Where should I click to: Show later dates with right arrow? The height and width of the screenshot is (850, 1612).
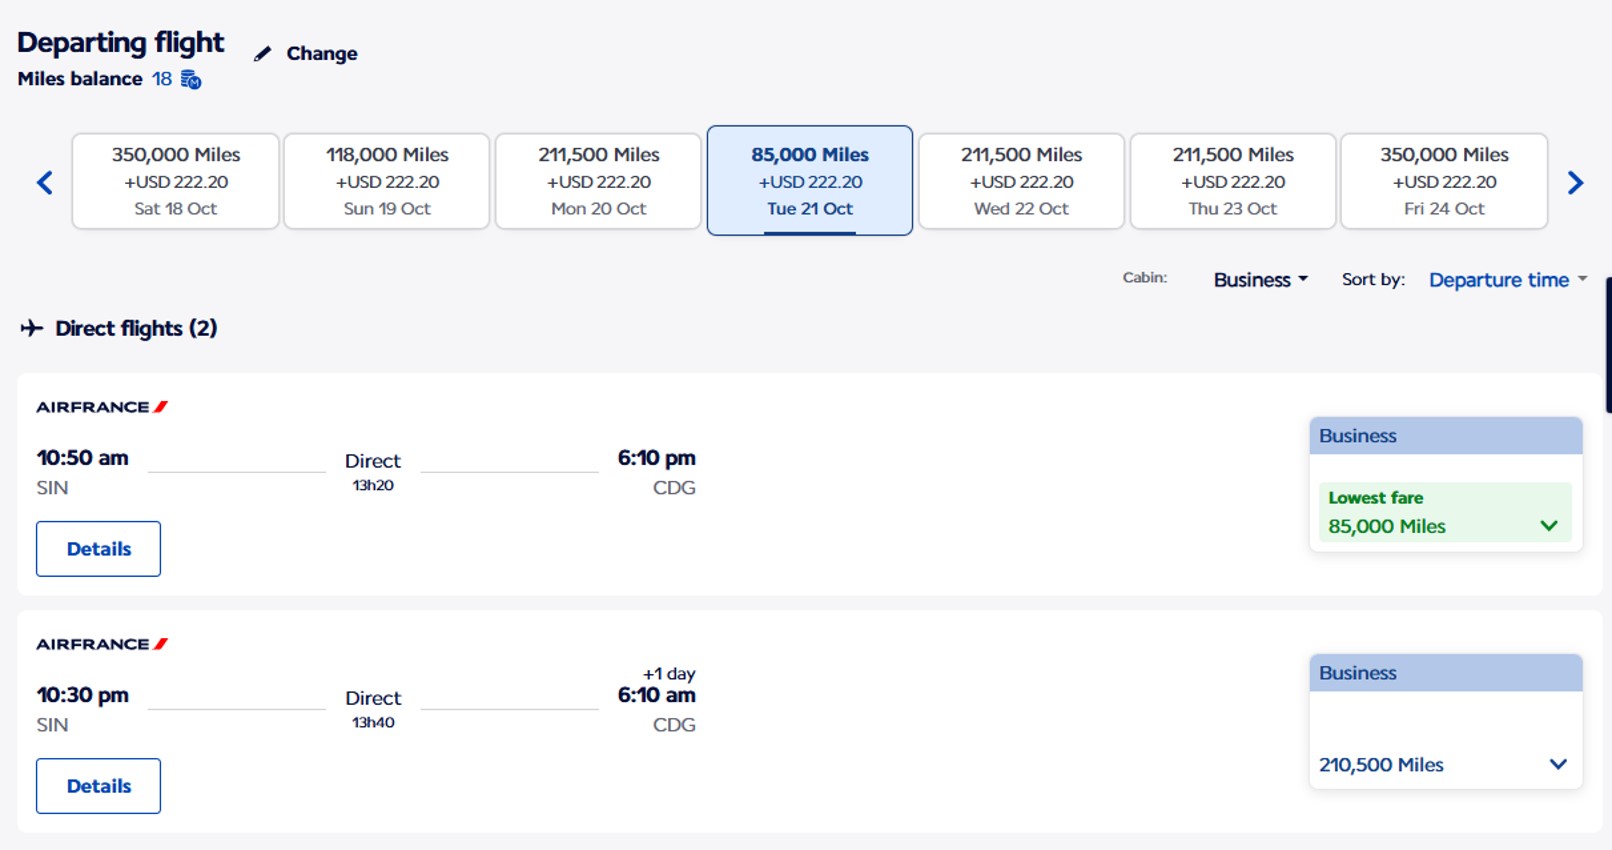coord(1576,182)
